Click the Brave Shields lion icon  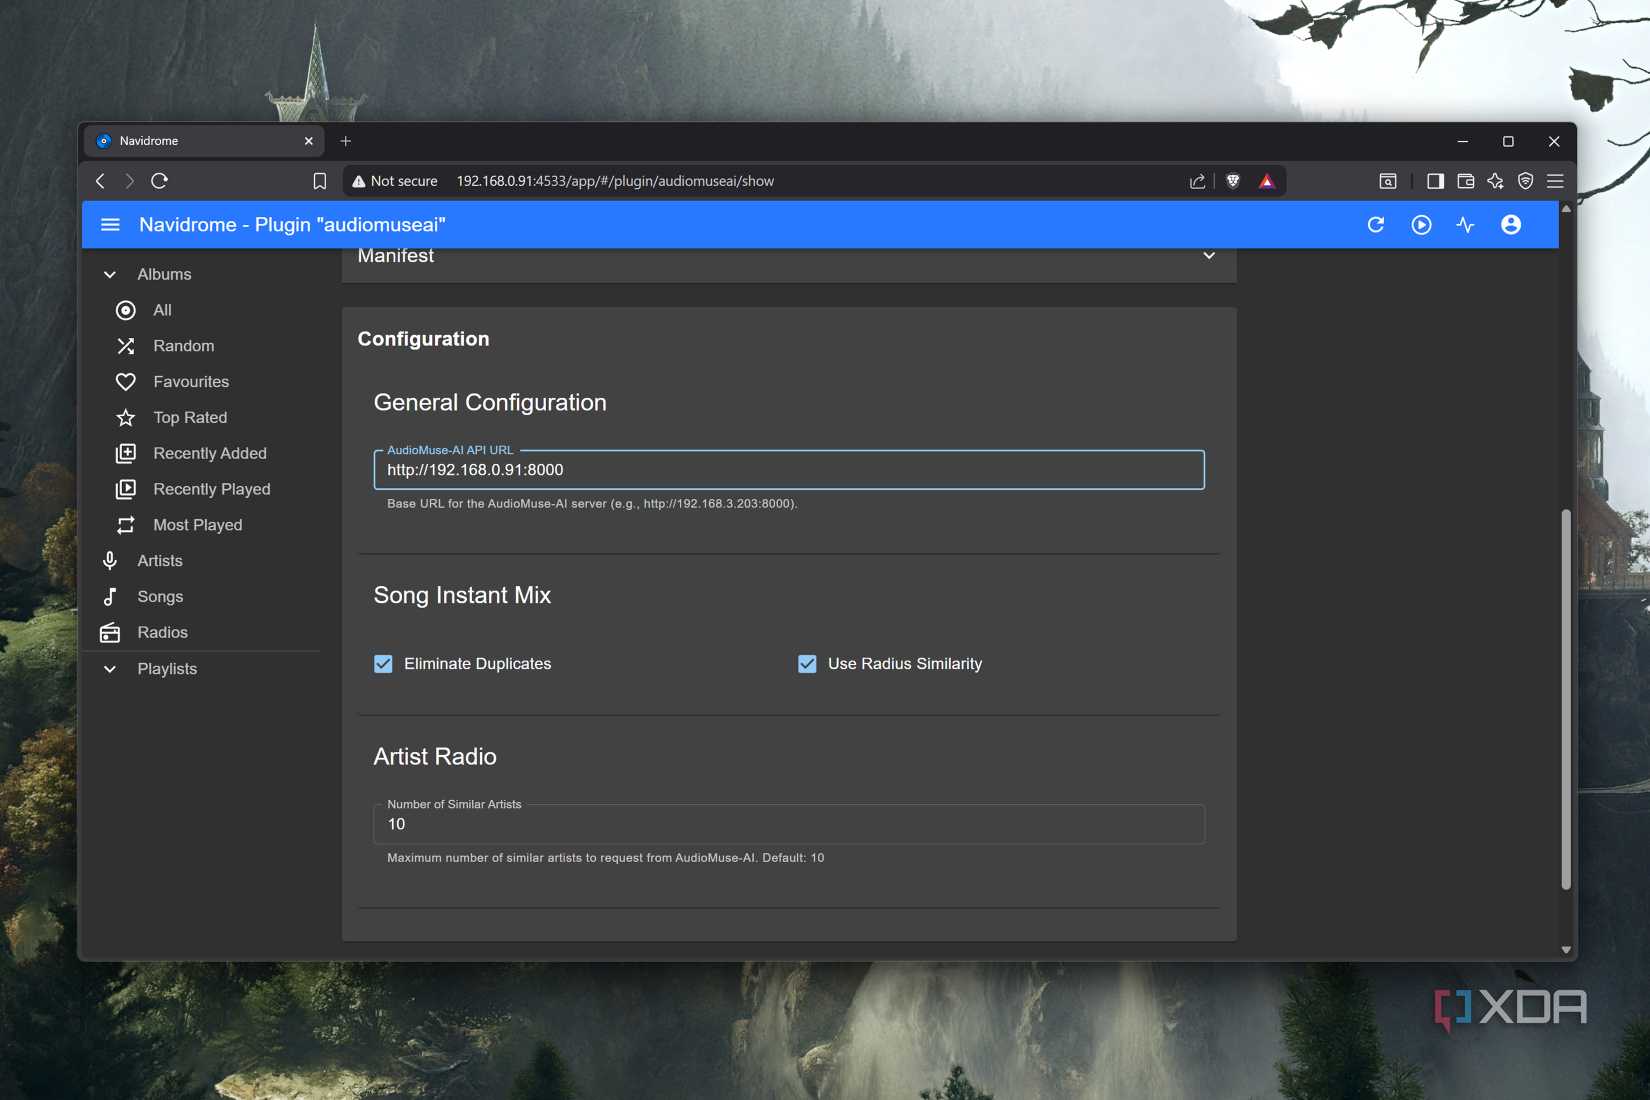tap(1233, 181)
